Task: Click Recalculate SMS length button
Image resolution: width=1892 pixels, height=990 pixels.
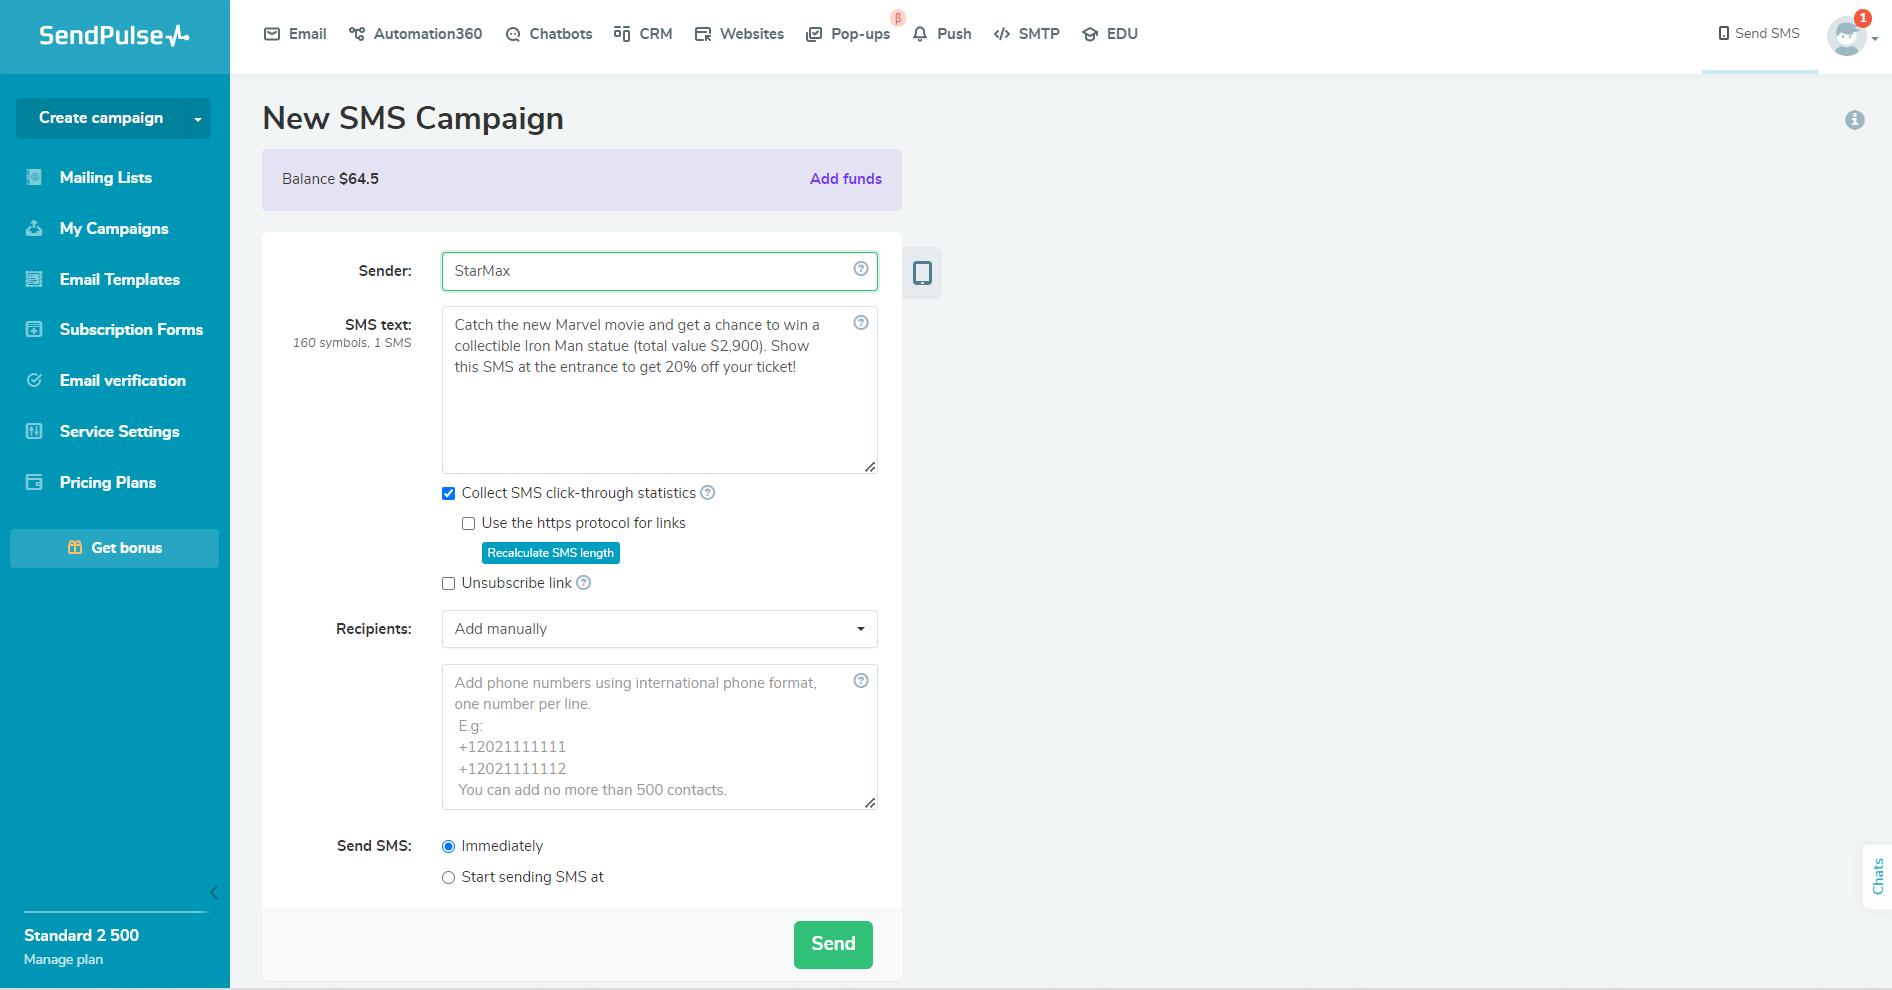Action: (x=551, y=553)
